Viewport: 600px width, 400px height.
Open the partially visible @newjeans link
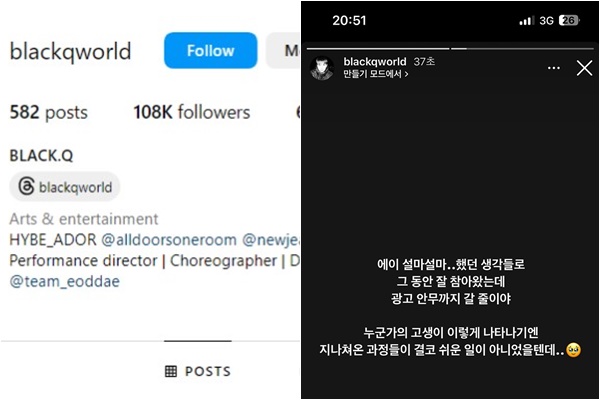(271, 240)
